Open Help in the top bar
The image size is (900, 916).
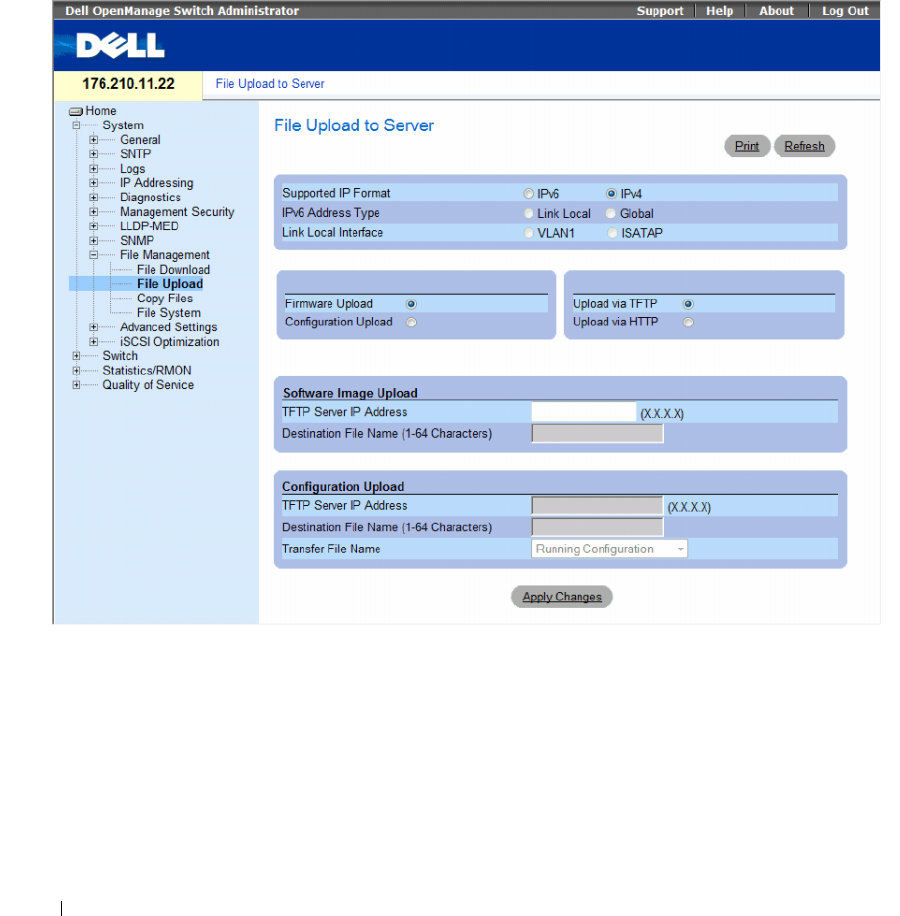click(719, 11)
